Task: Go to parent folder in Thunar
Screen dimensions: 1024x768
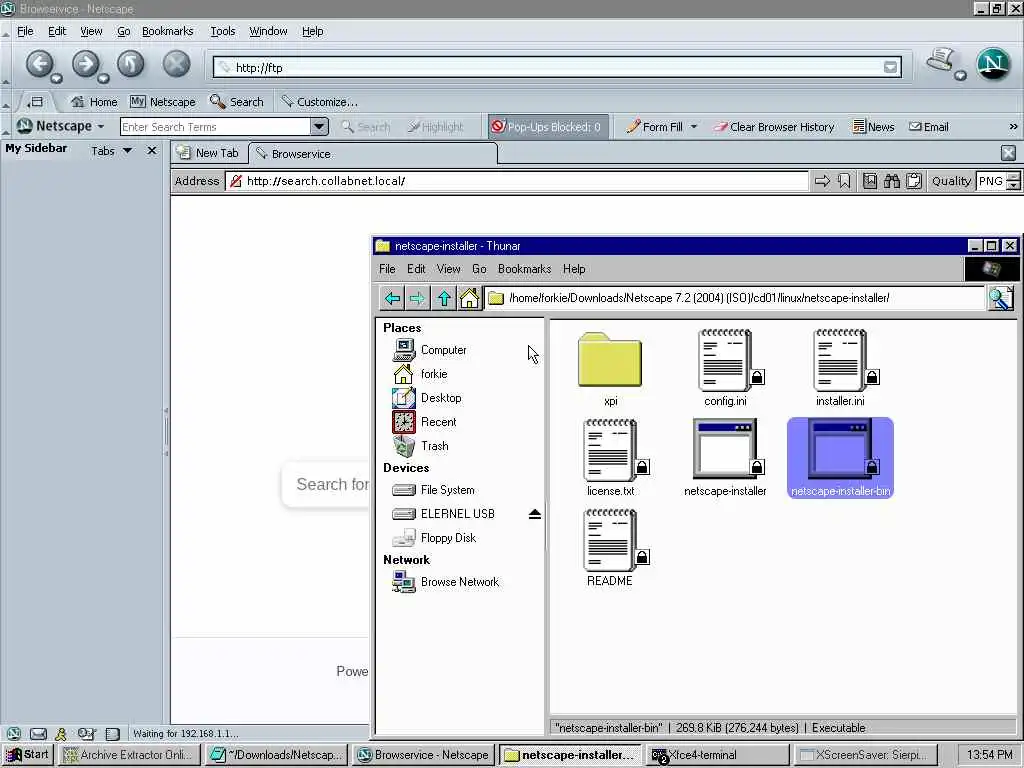Action: point(444,298)
